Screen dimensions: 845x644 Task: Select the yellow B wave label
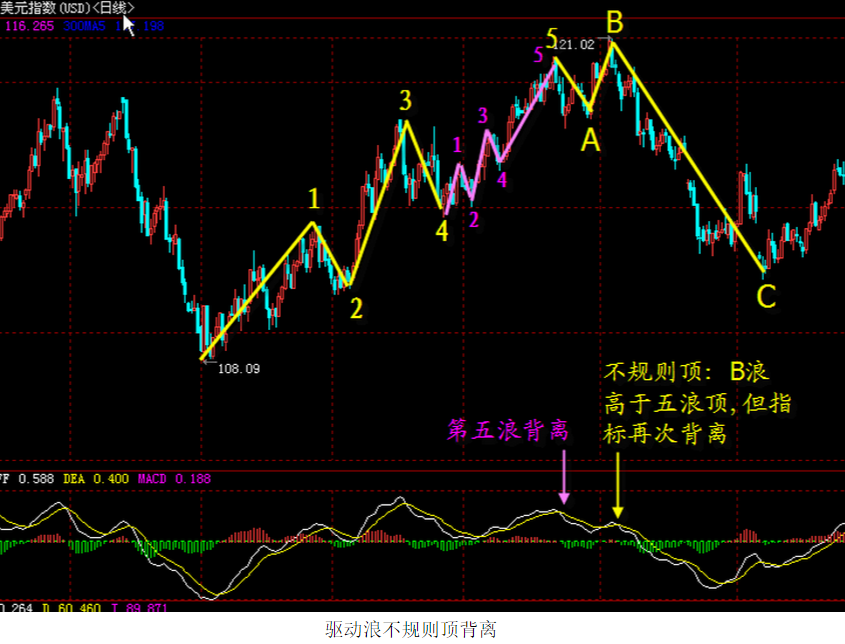tap(615, 23)
